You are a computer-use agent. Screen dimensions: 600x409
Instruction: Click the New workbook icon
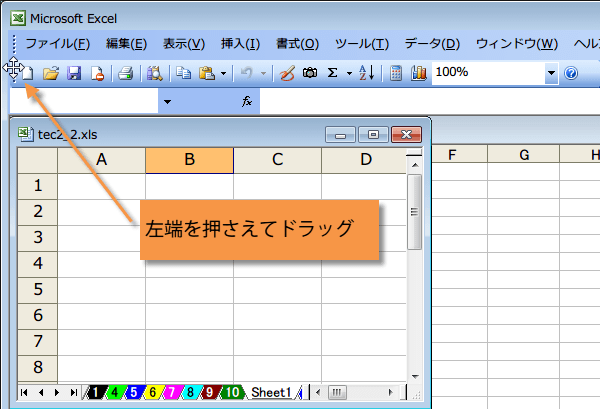(28, 73)
